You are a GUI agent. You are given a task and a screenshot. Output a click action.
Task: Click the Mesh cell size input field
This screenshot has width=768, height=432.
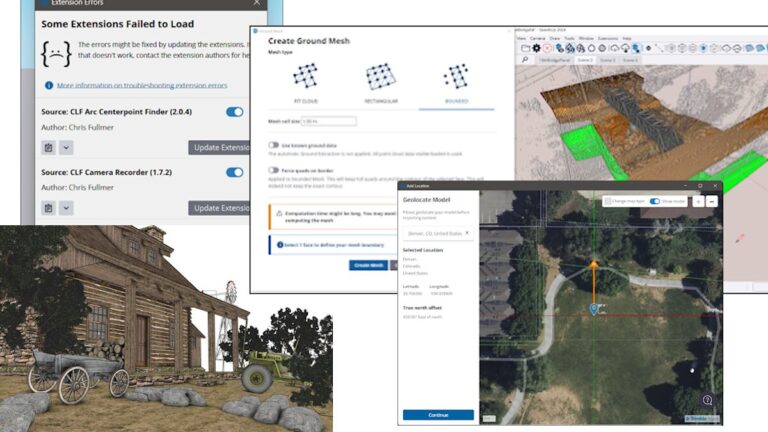pos(329,121)
